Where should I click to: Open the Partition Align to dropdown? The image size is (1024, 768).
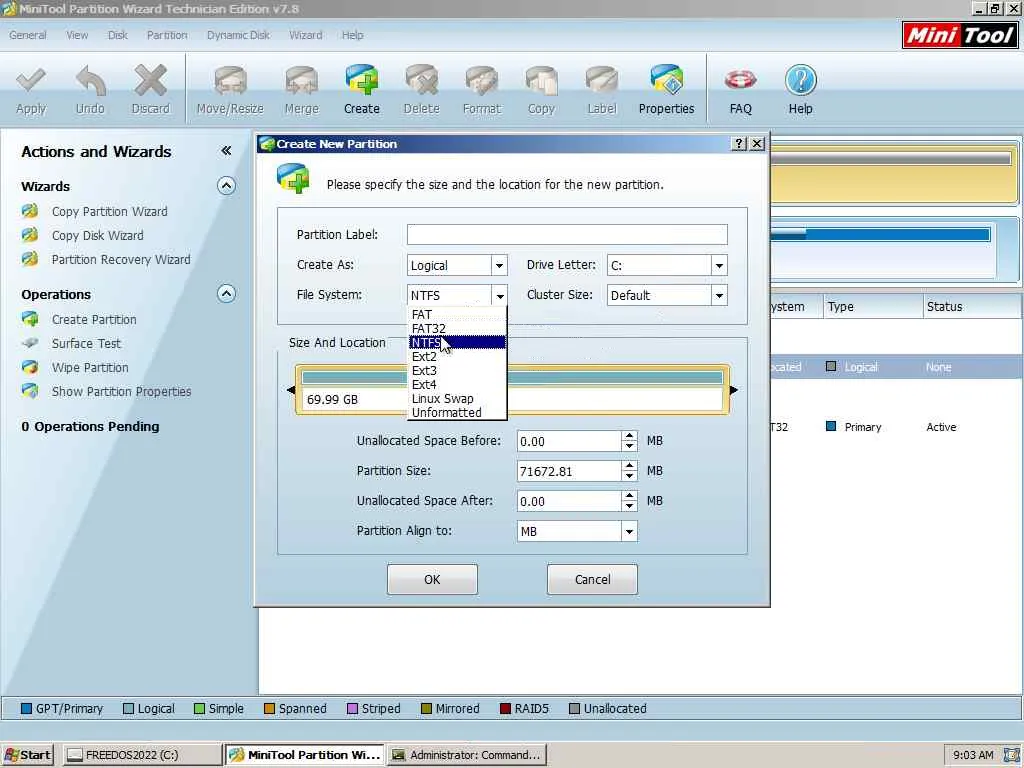point(629,532)
